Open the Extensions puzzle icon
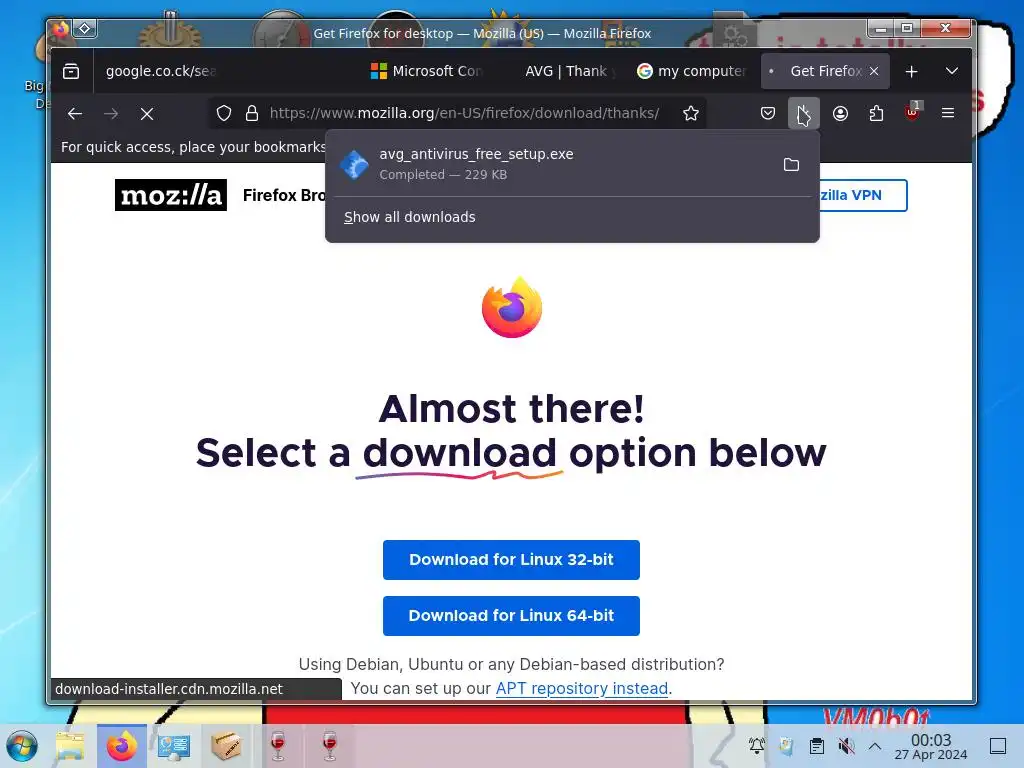 coord(876,114)
